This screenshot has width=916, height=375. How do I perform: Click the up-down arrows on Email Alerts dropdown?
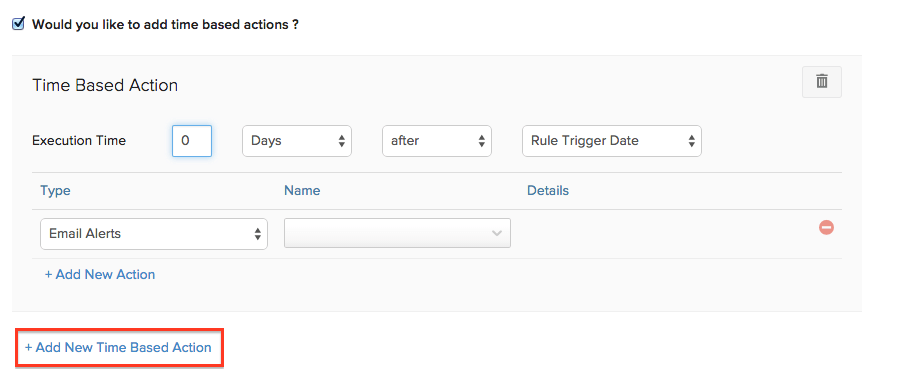pos(257,234)
